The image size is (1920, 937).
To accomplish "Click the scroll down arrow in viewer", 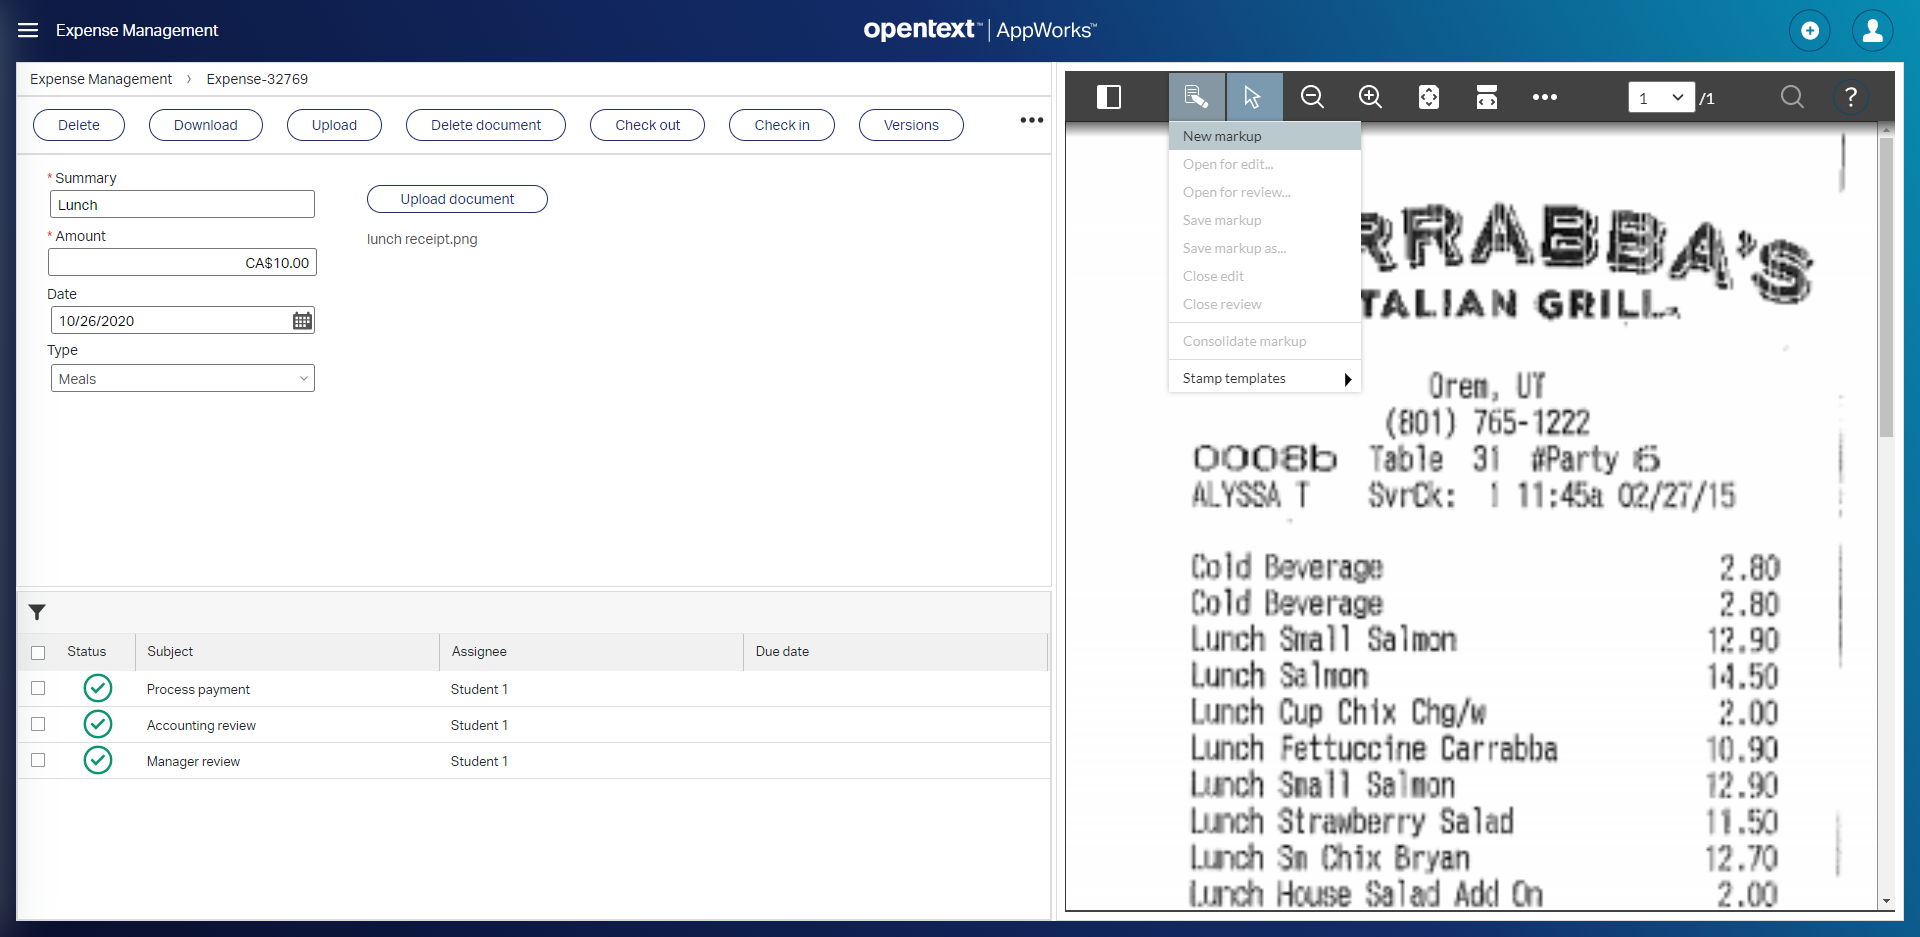I will click(1886, 901).
